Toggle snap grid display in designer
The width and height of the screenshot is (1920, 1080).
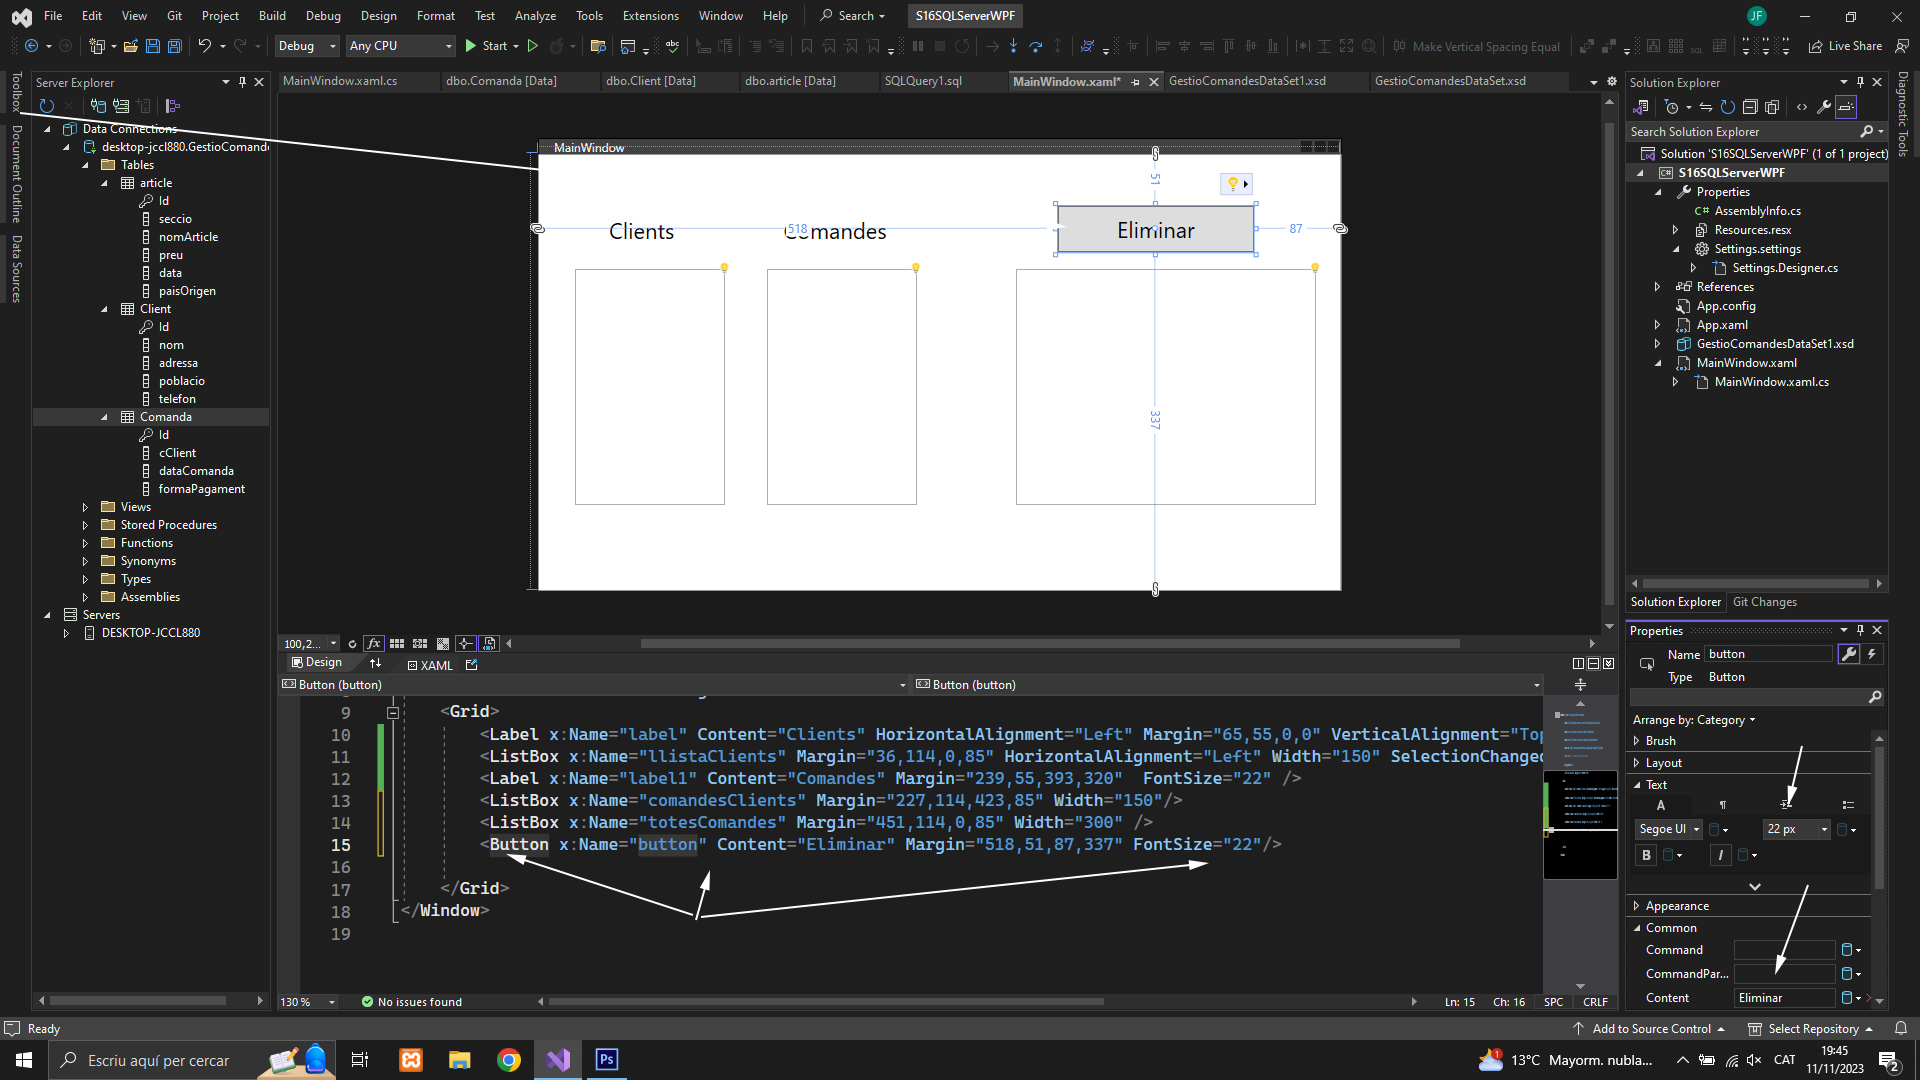[397, 644]
